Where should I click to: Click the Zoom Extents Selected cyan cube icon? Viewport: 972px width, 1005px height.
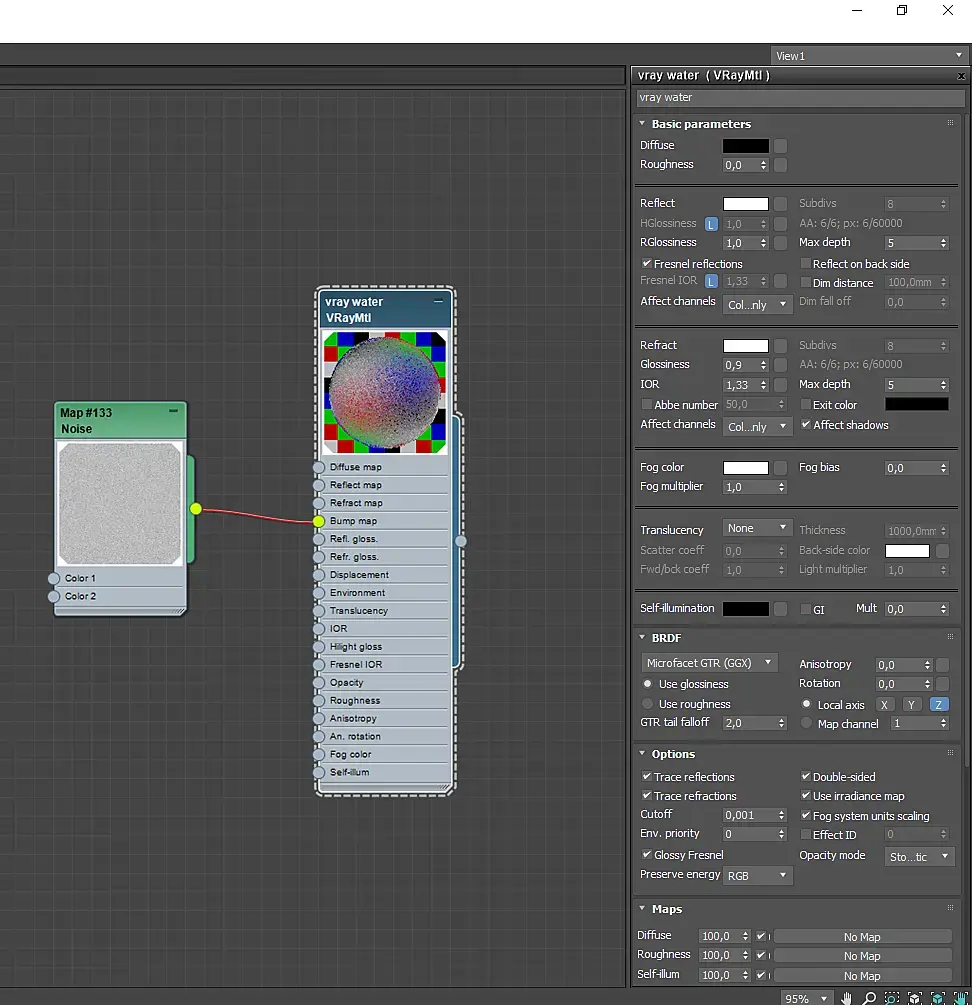tap(937, 998)
